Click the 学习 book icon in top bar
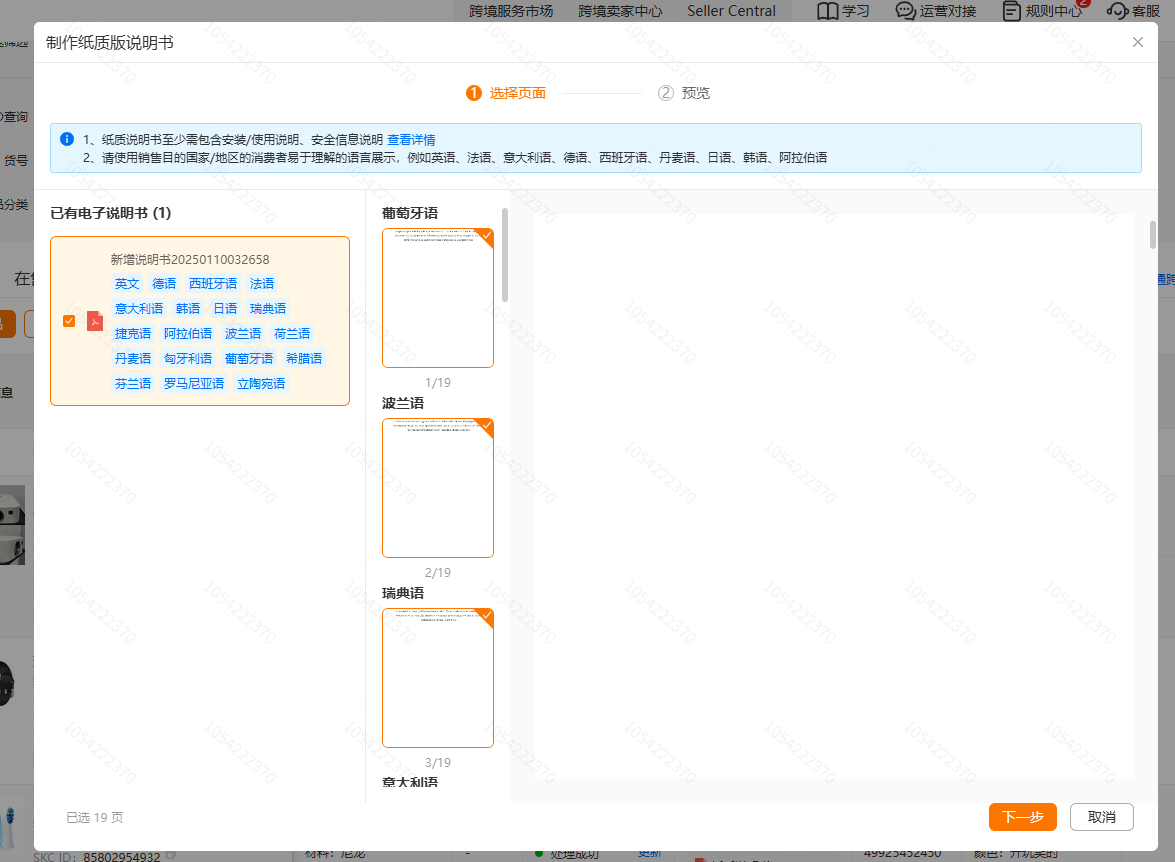The width and height of the screenshot is (1175, 862). (x=827, y=11)
